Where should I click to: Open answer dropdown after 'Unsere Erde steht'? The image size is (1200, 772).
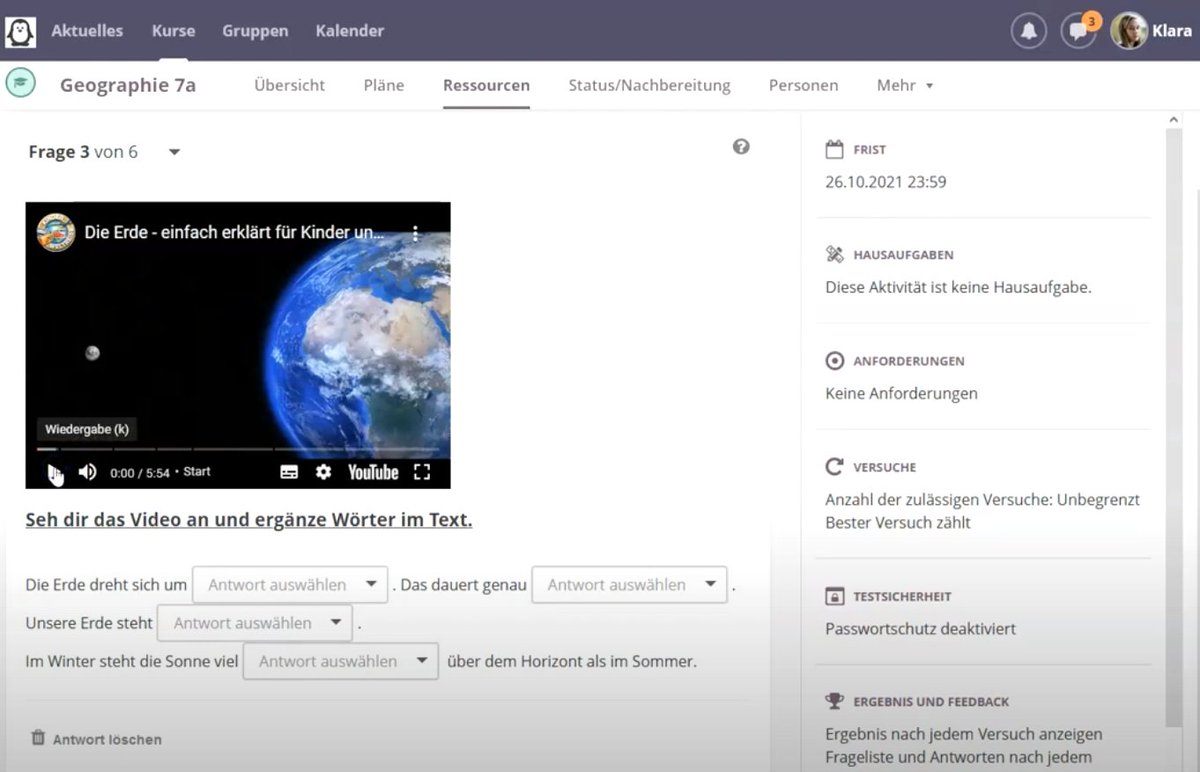tap(255, 623)
